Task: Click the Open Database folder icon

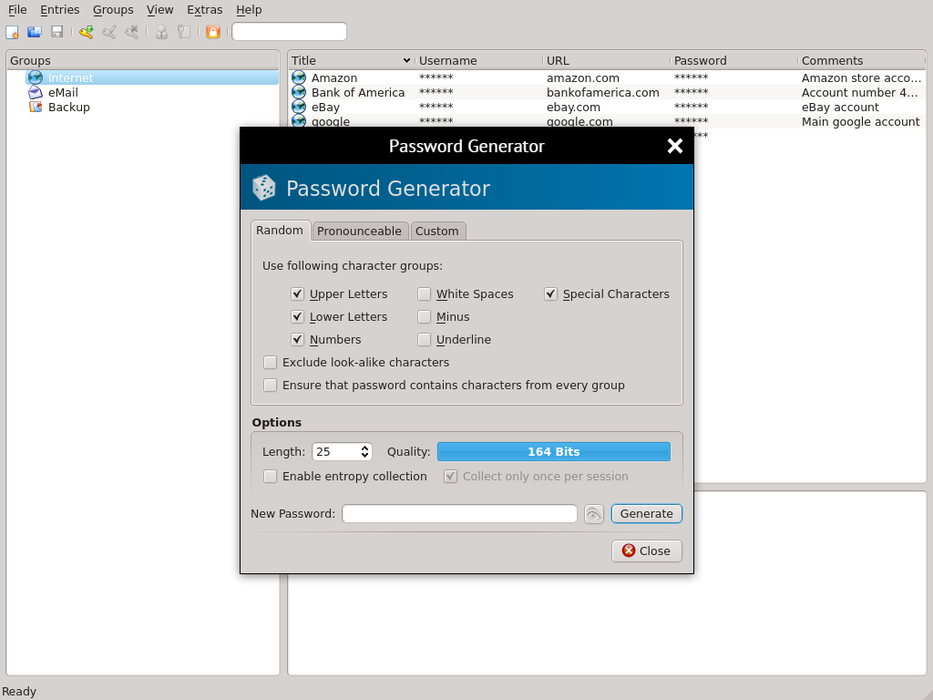Action: point(35,32)
